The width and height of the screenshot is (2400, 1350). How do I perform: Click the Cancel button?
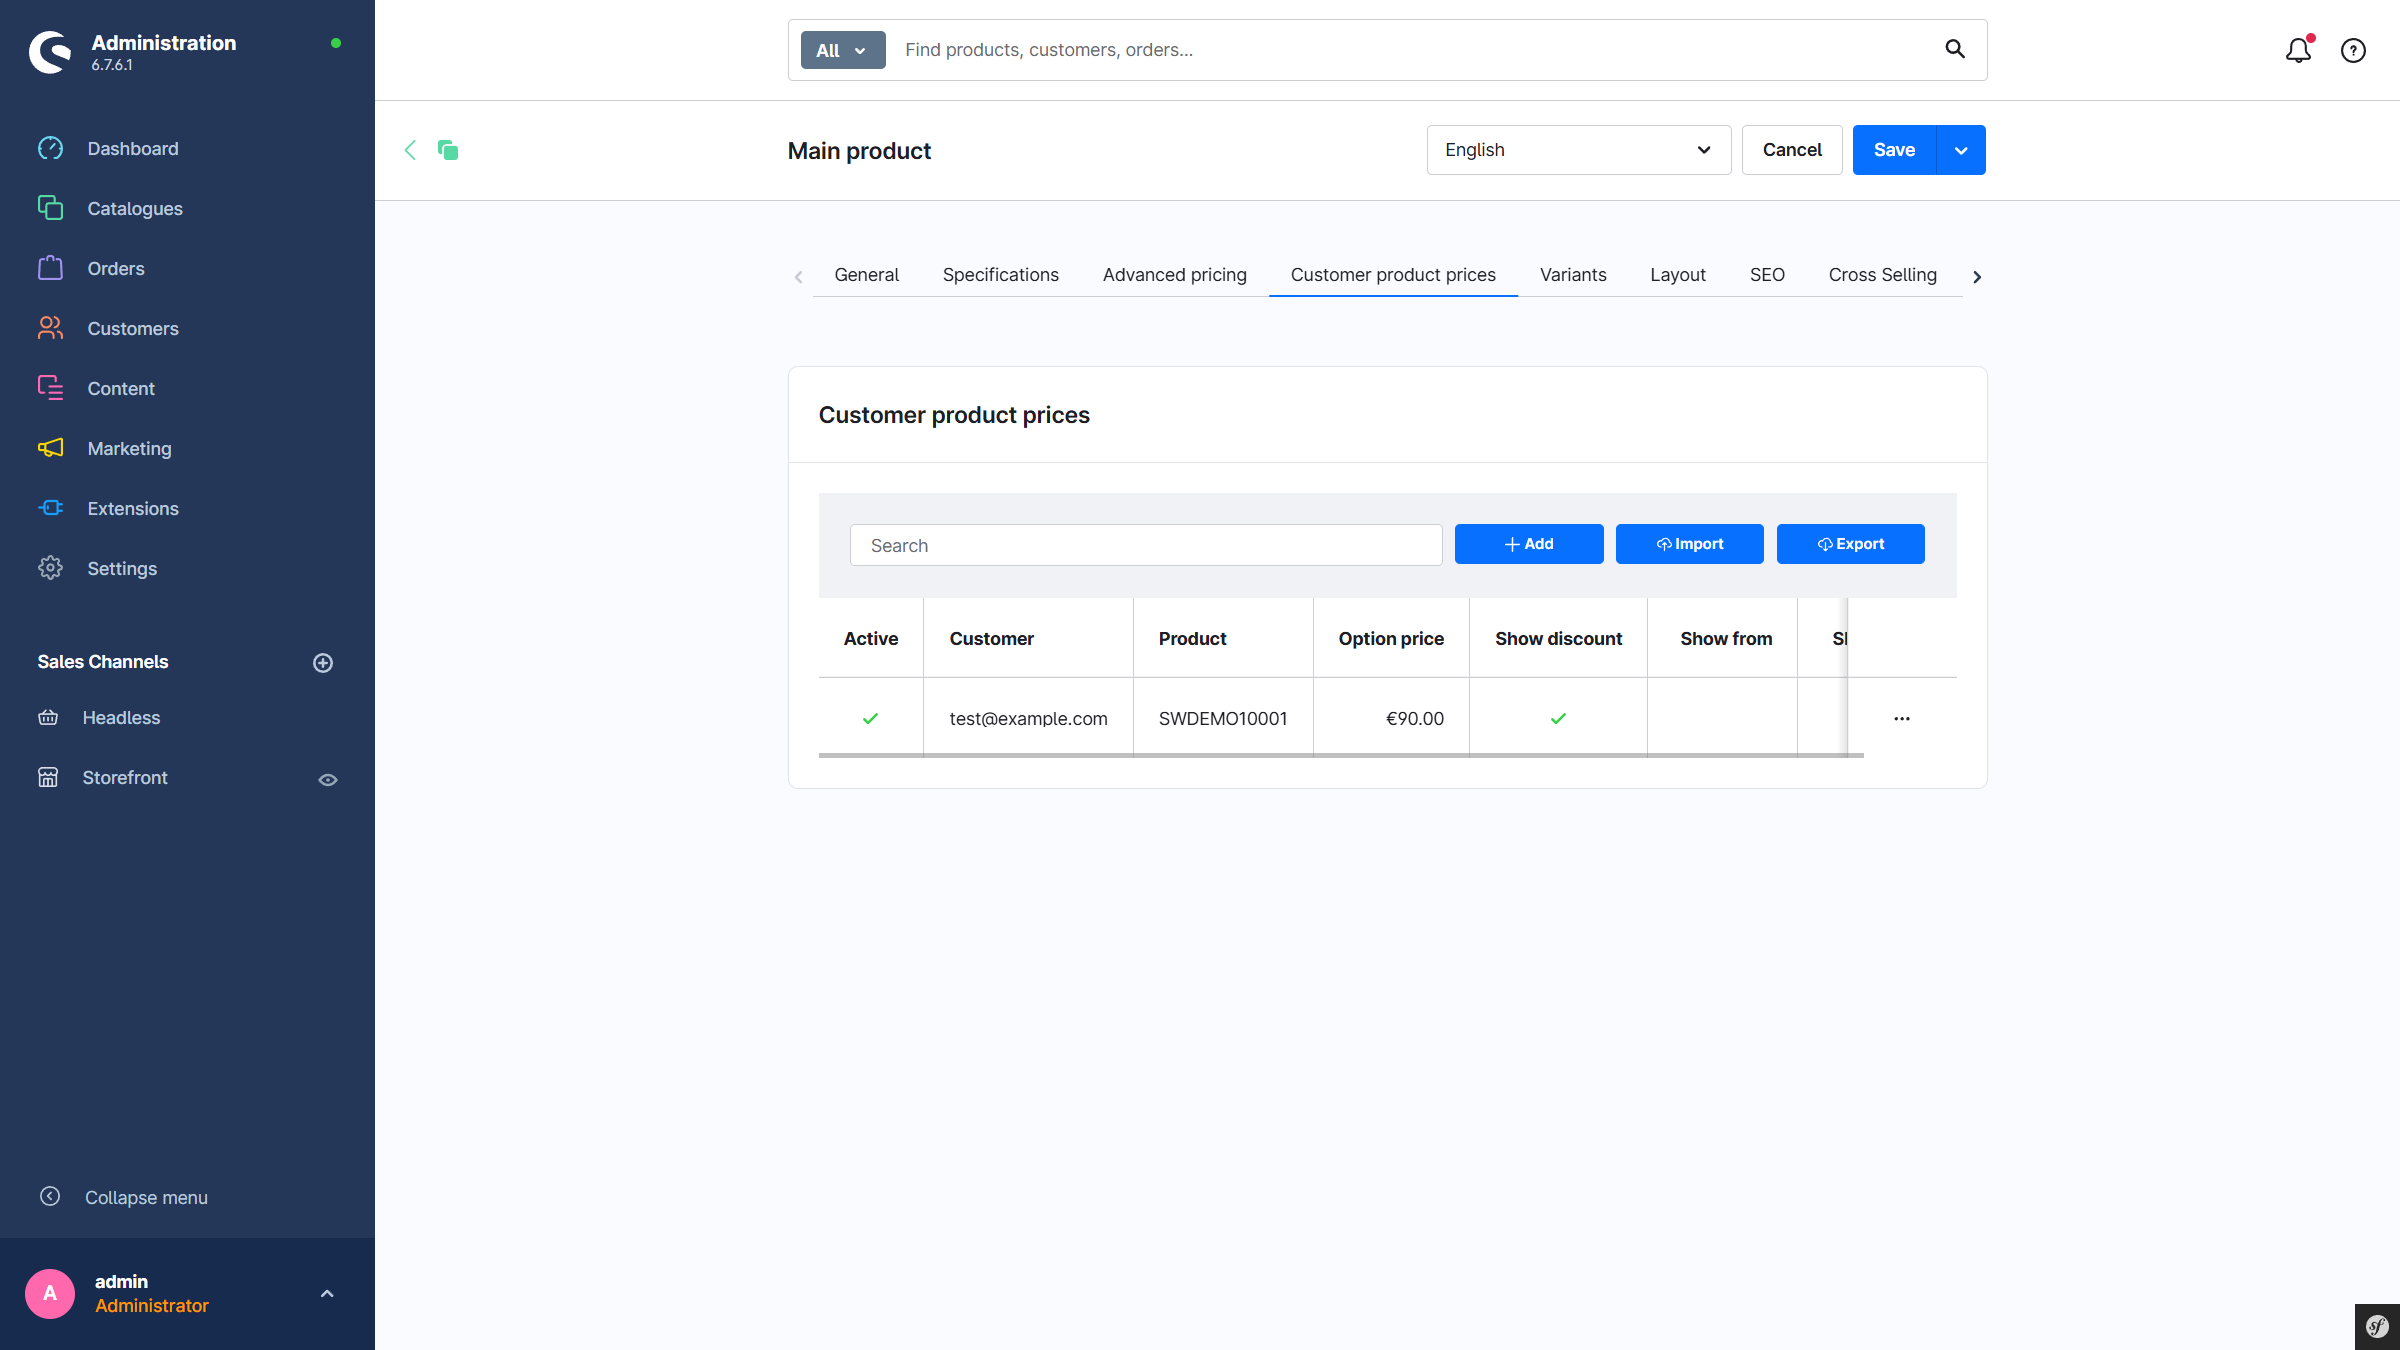pos(1791,150)
